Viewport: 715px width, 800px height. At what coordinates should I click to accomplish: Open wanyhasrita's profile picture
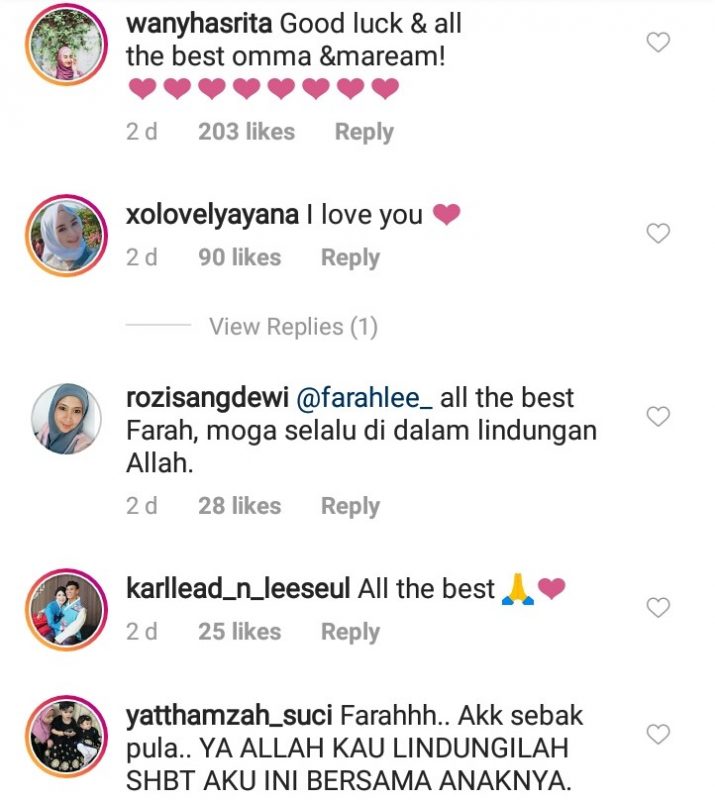point(66,45)
